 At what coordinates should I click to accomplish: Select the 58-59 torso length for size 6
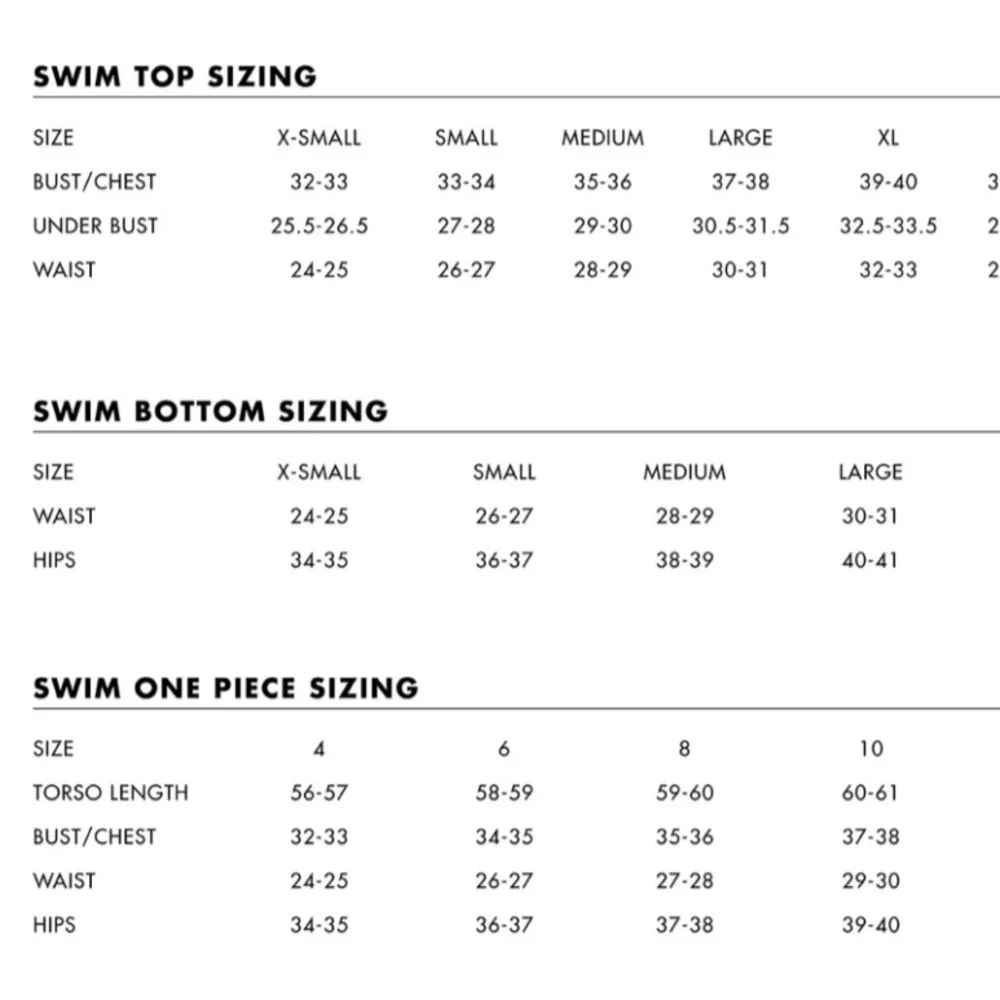[x=504, y=793]
